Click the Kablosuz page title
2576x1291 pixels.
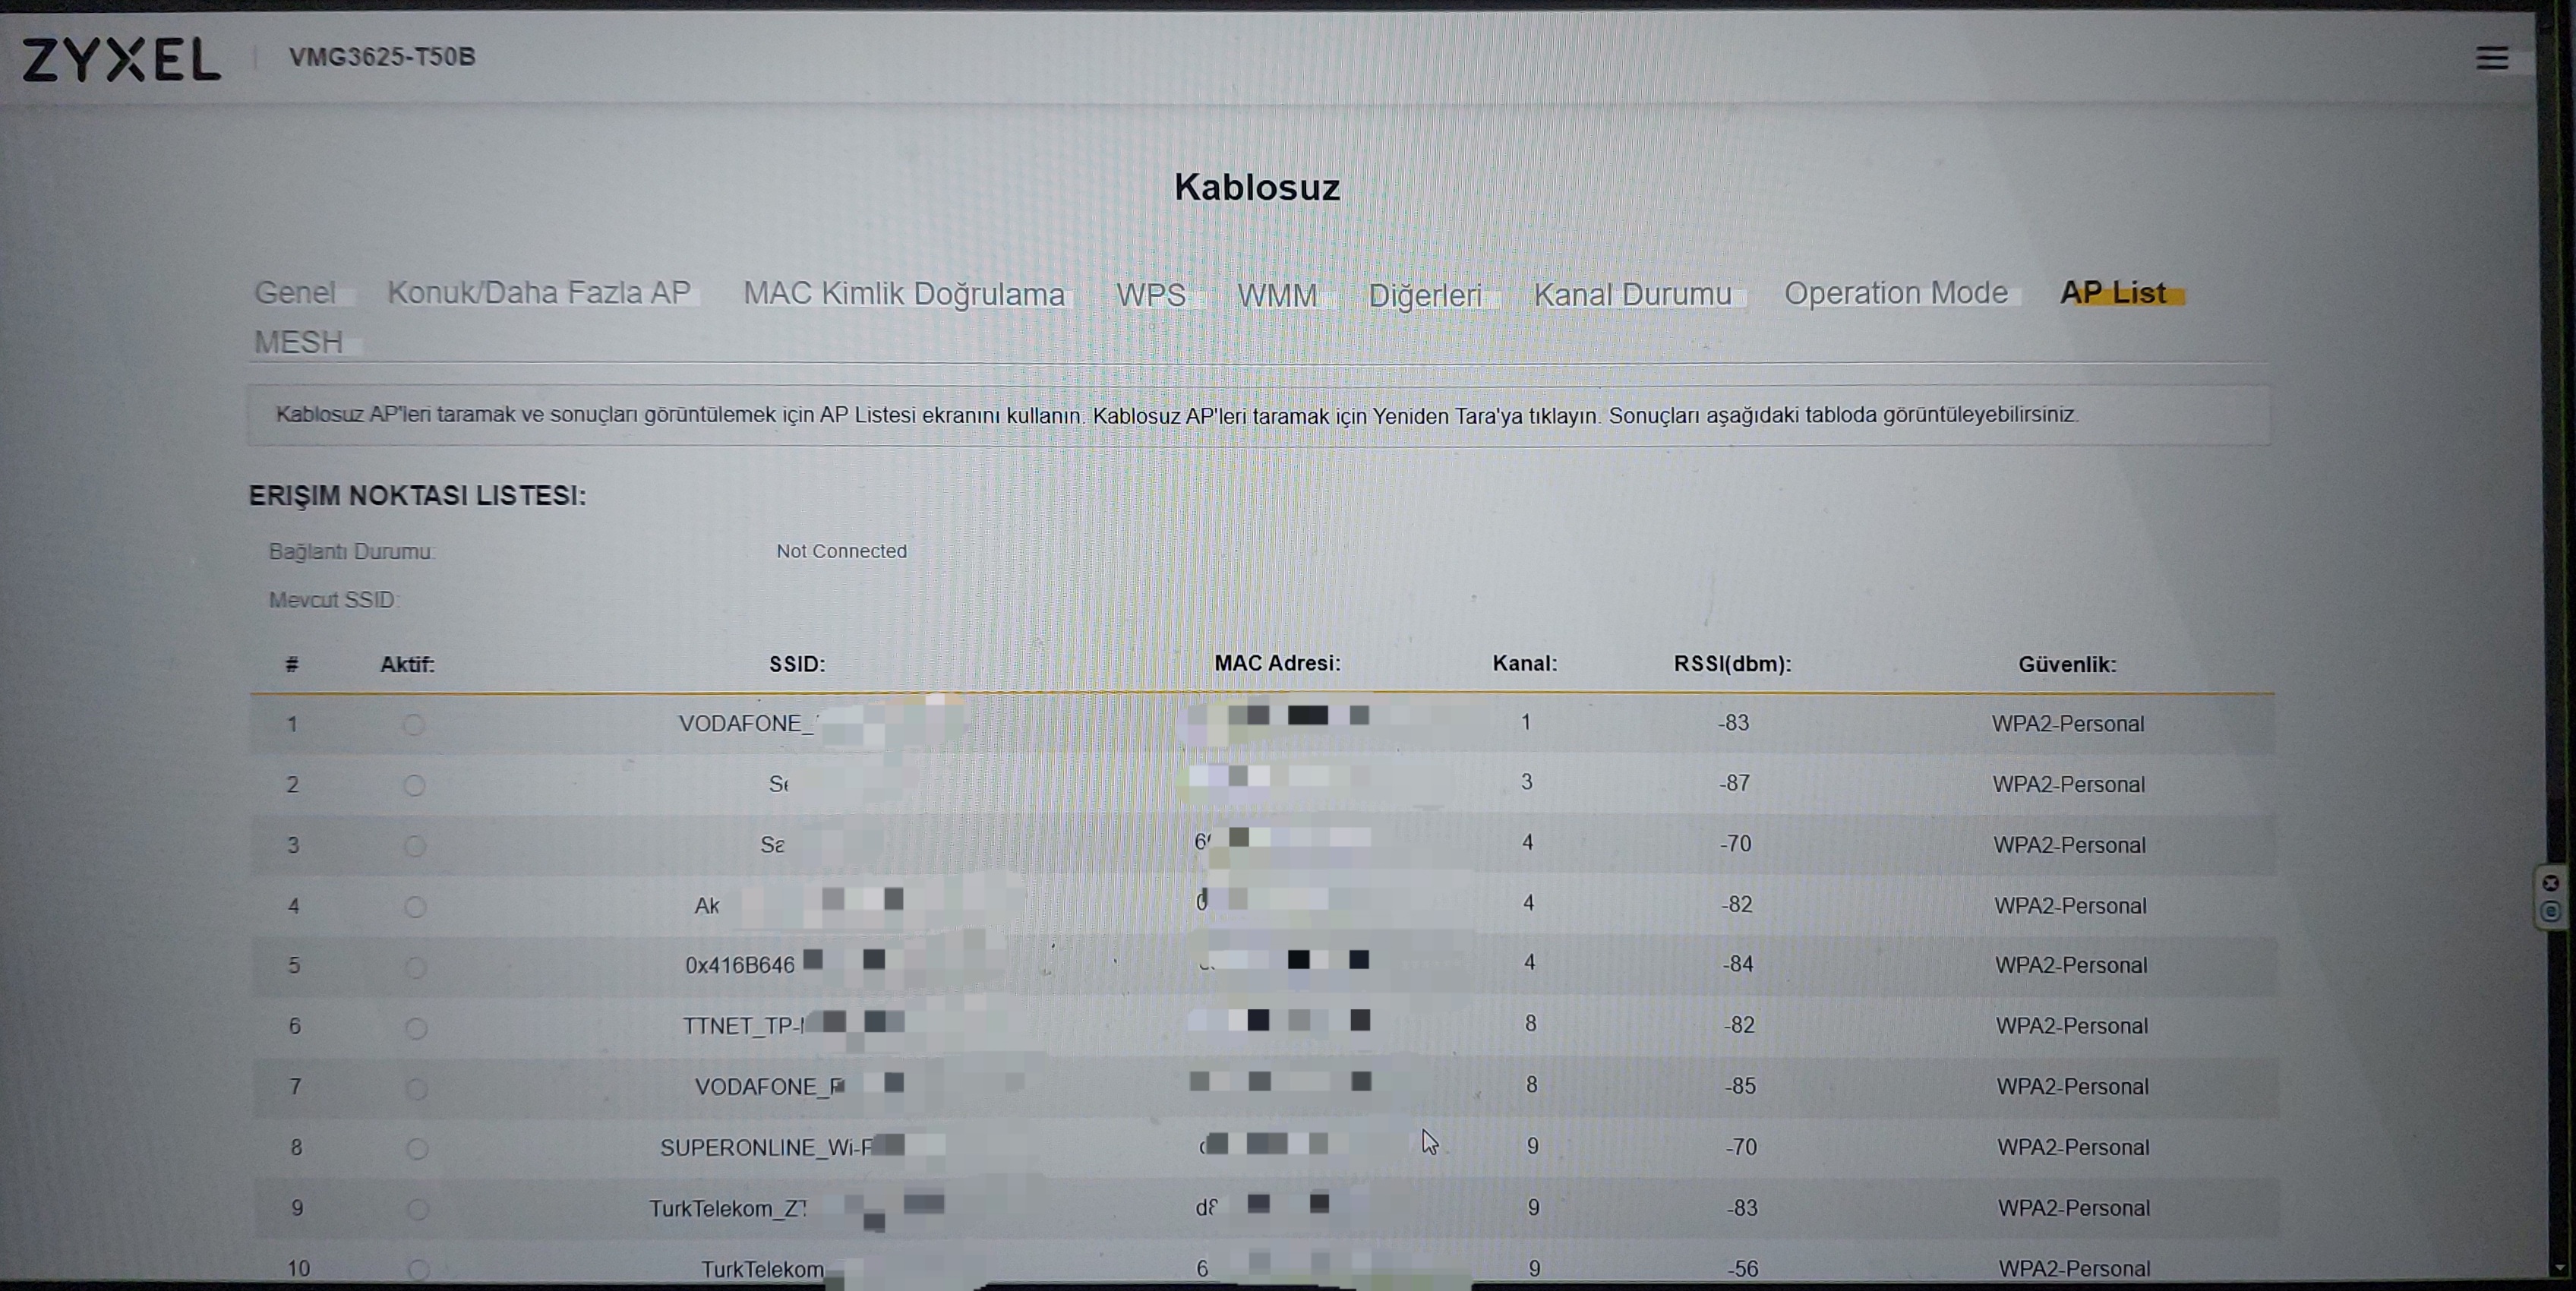pos(1257,187)
